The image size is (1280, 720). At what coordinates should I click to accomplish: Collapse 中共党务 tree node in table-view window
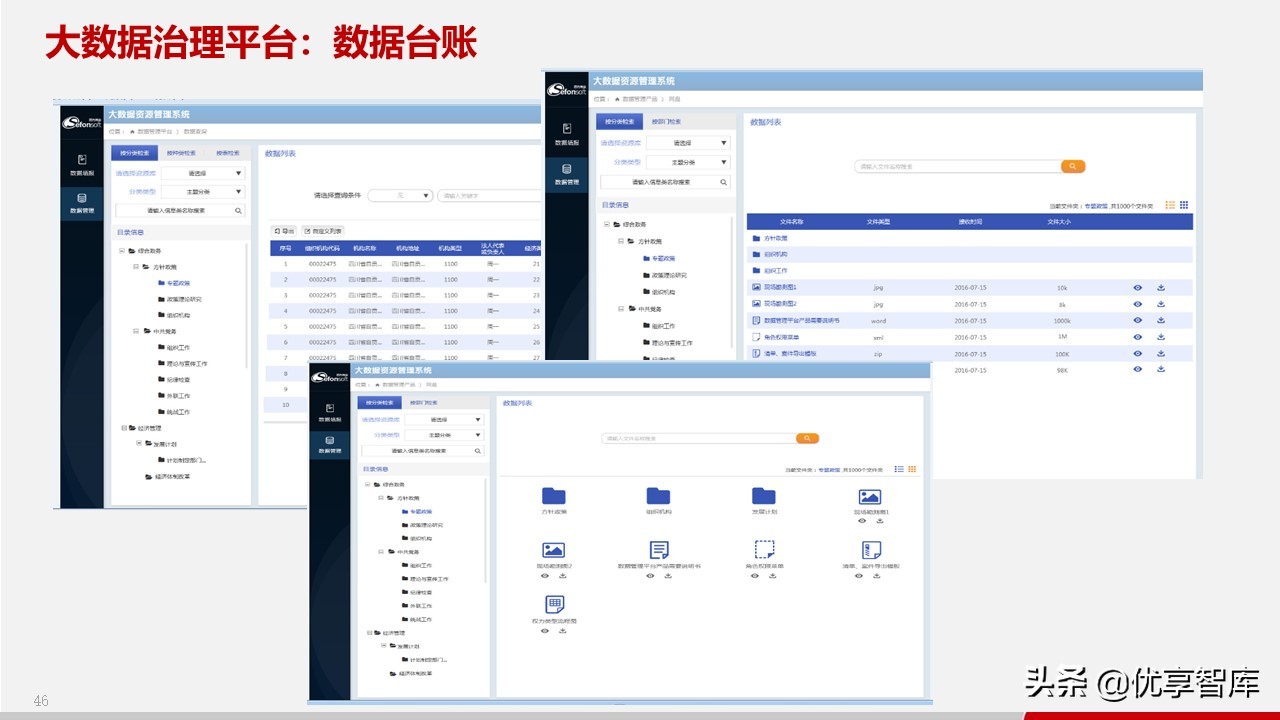pos(136,331)
